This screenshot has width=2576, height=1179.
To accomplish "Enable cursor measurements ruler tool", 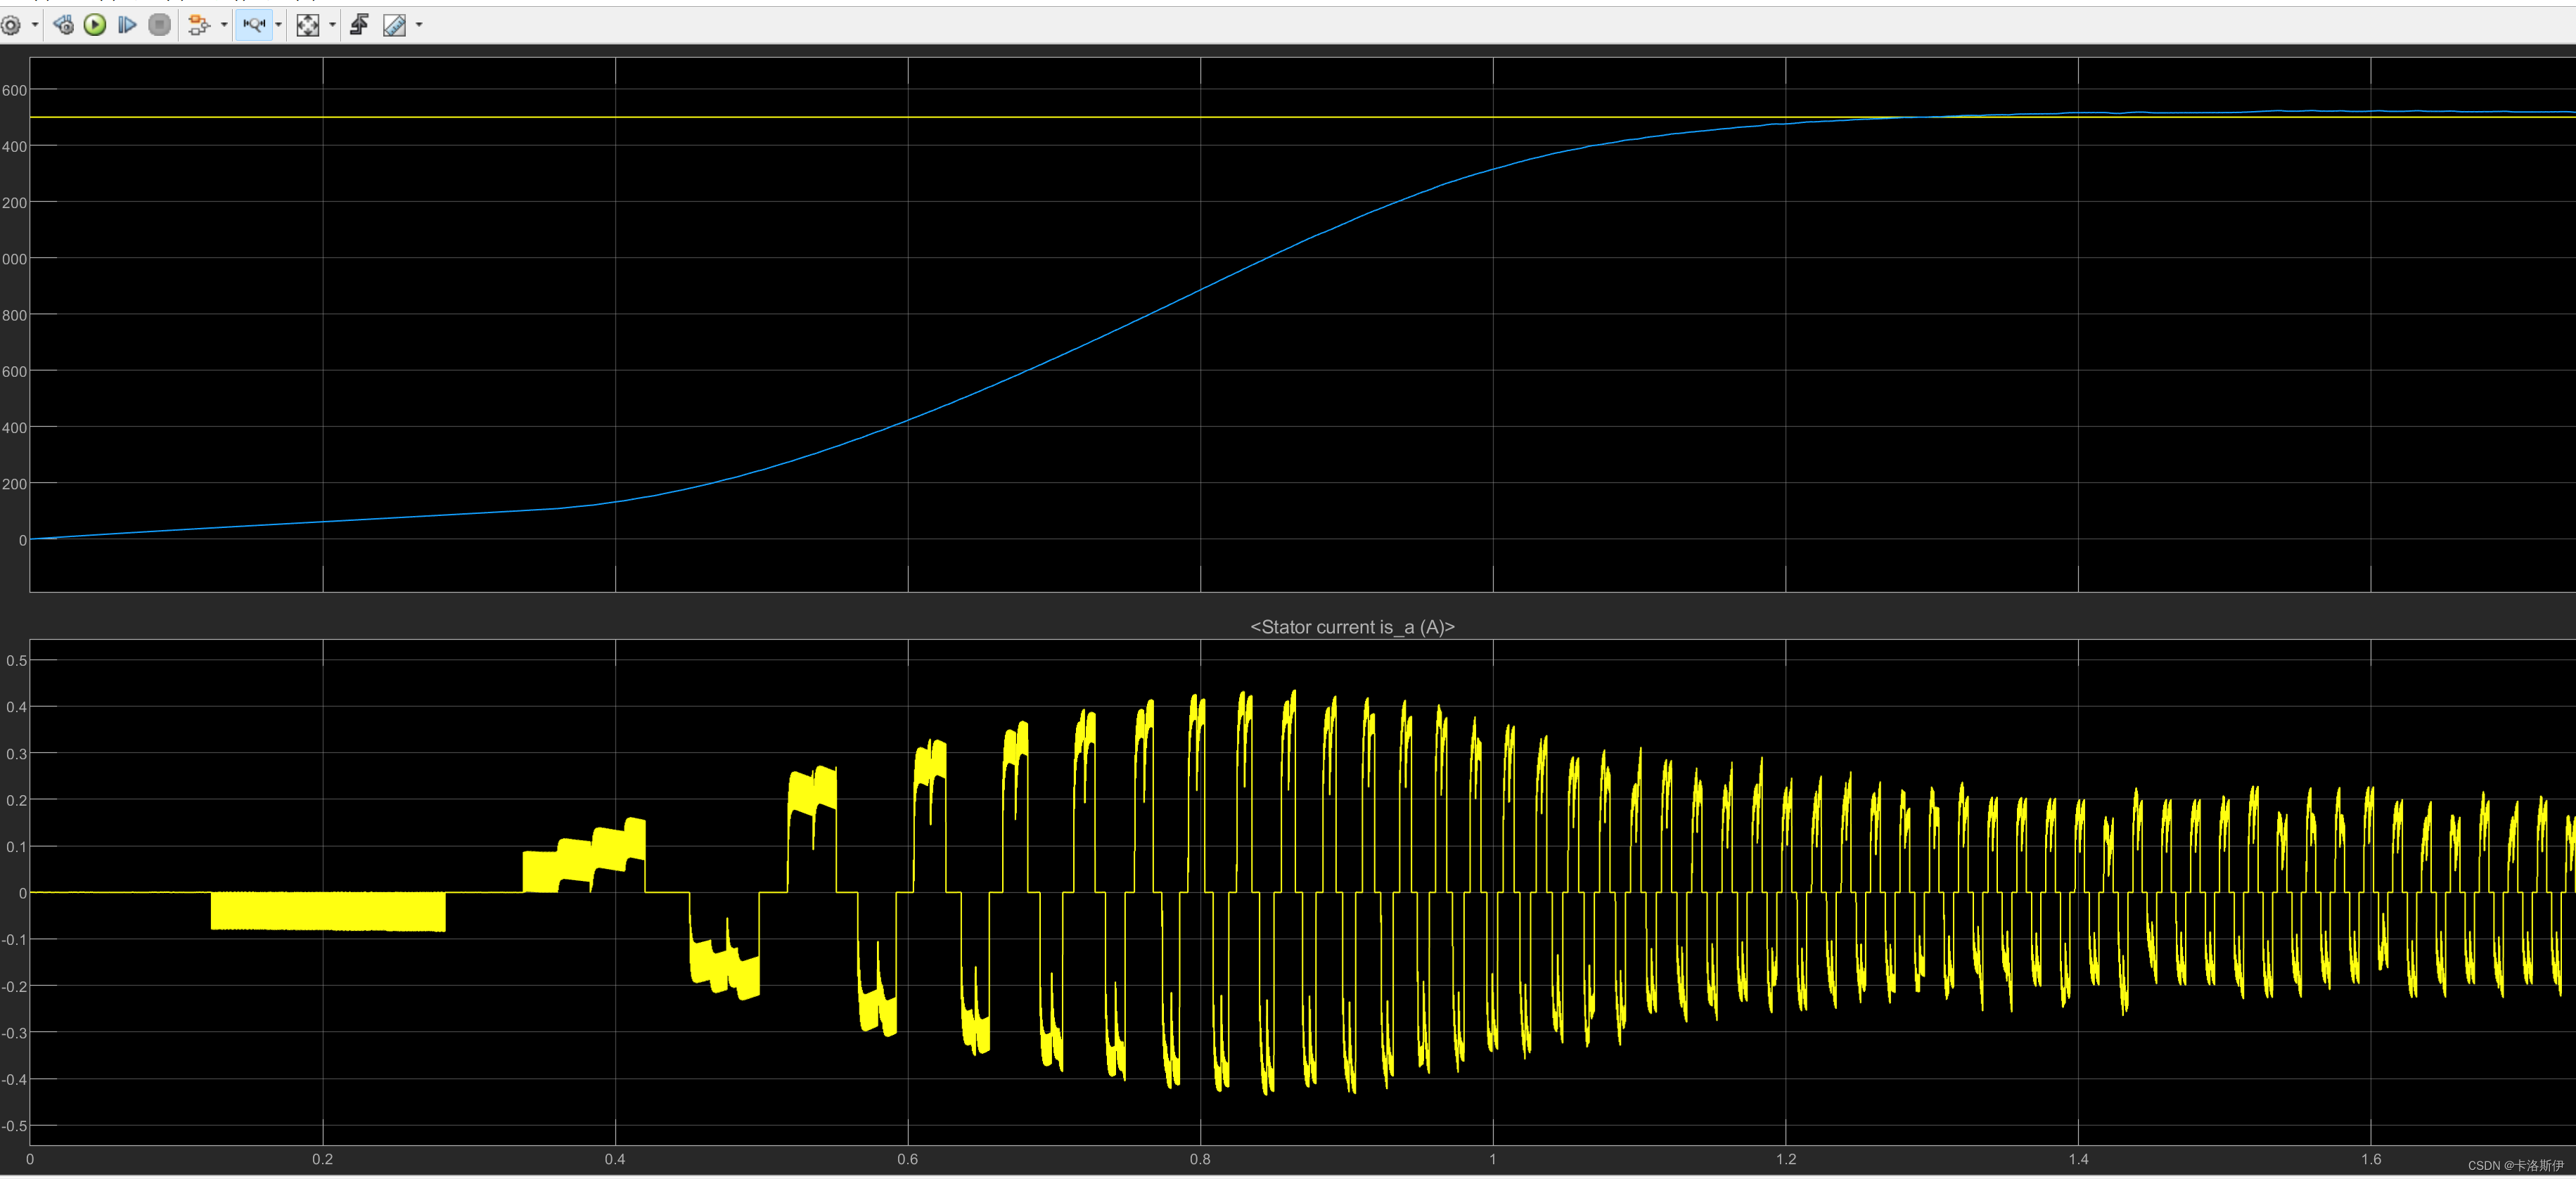I will 395,25.
